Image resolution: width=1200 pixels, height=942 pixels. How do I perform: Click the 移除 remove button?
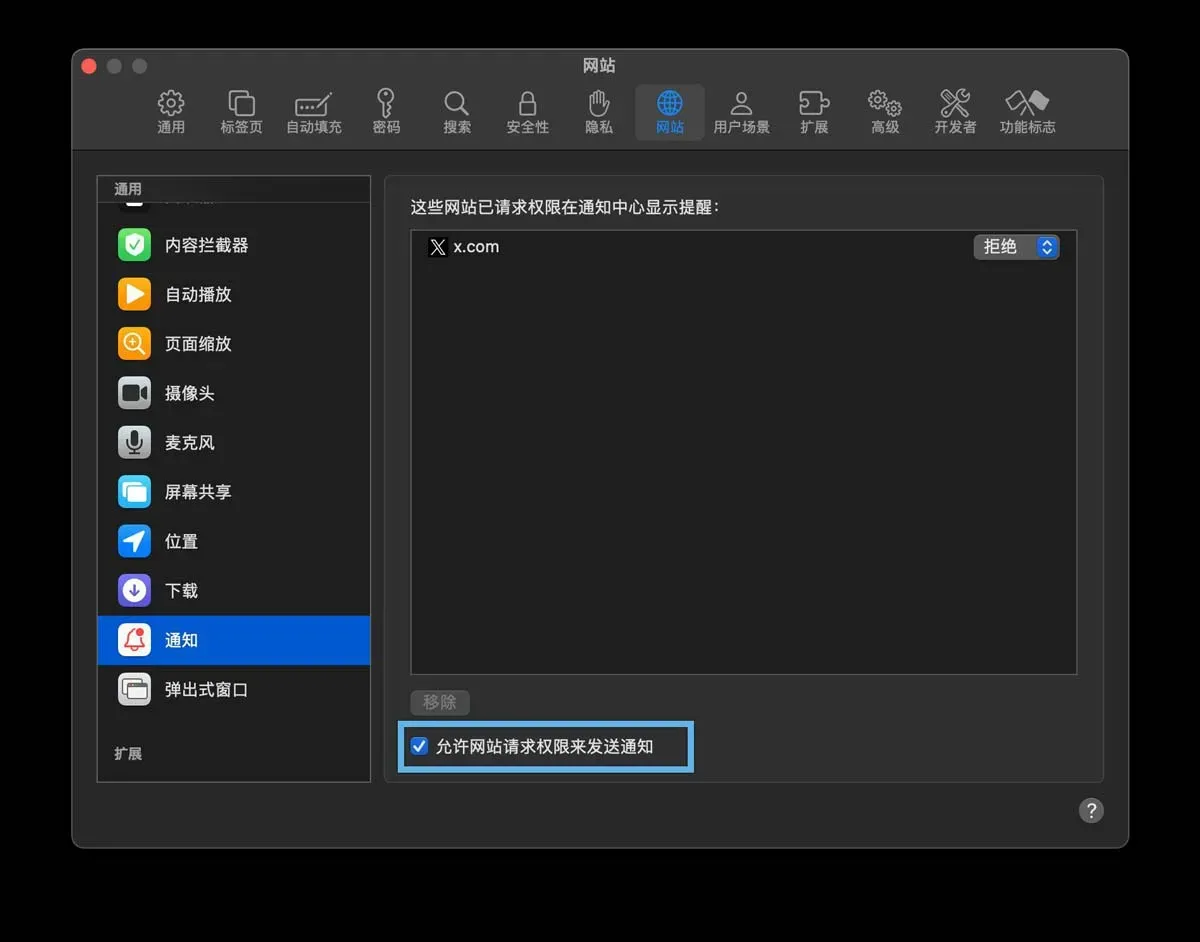440,702
